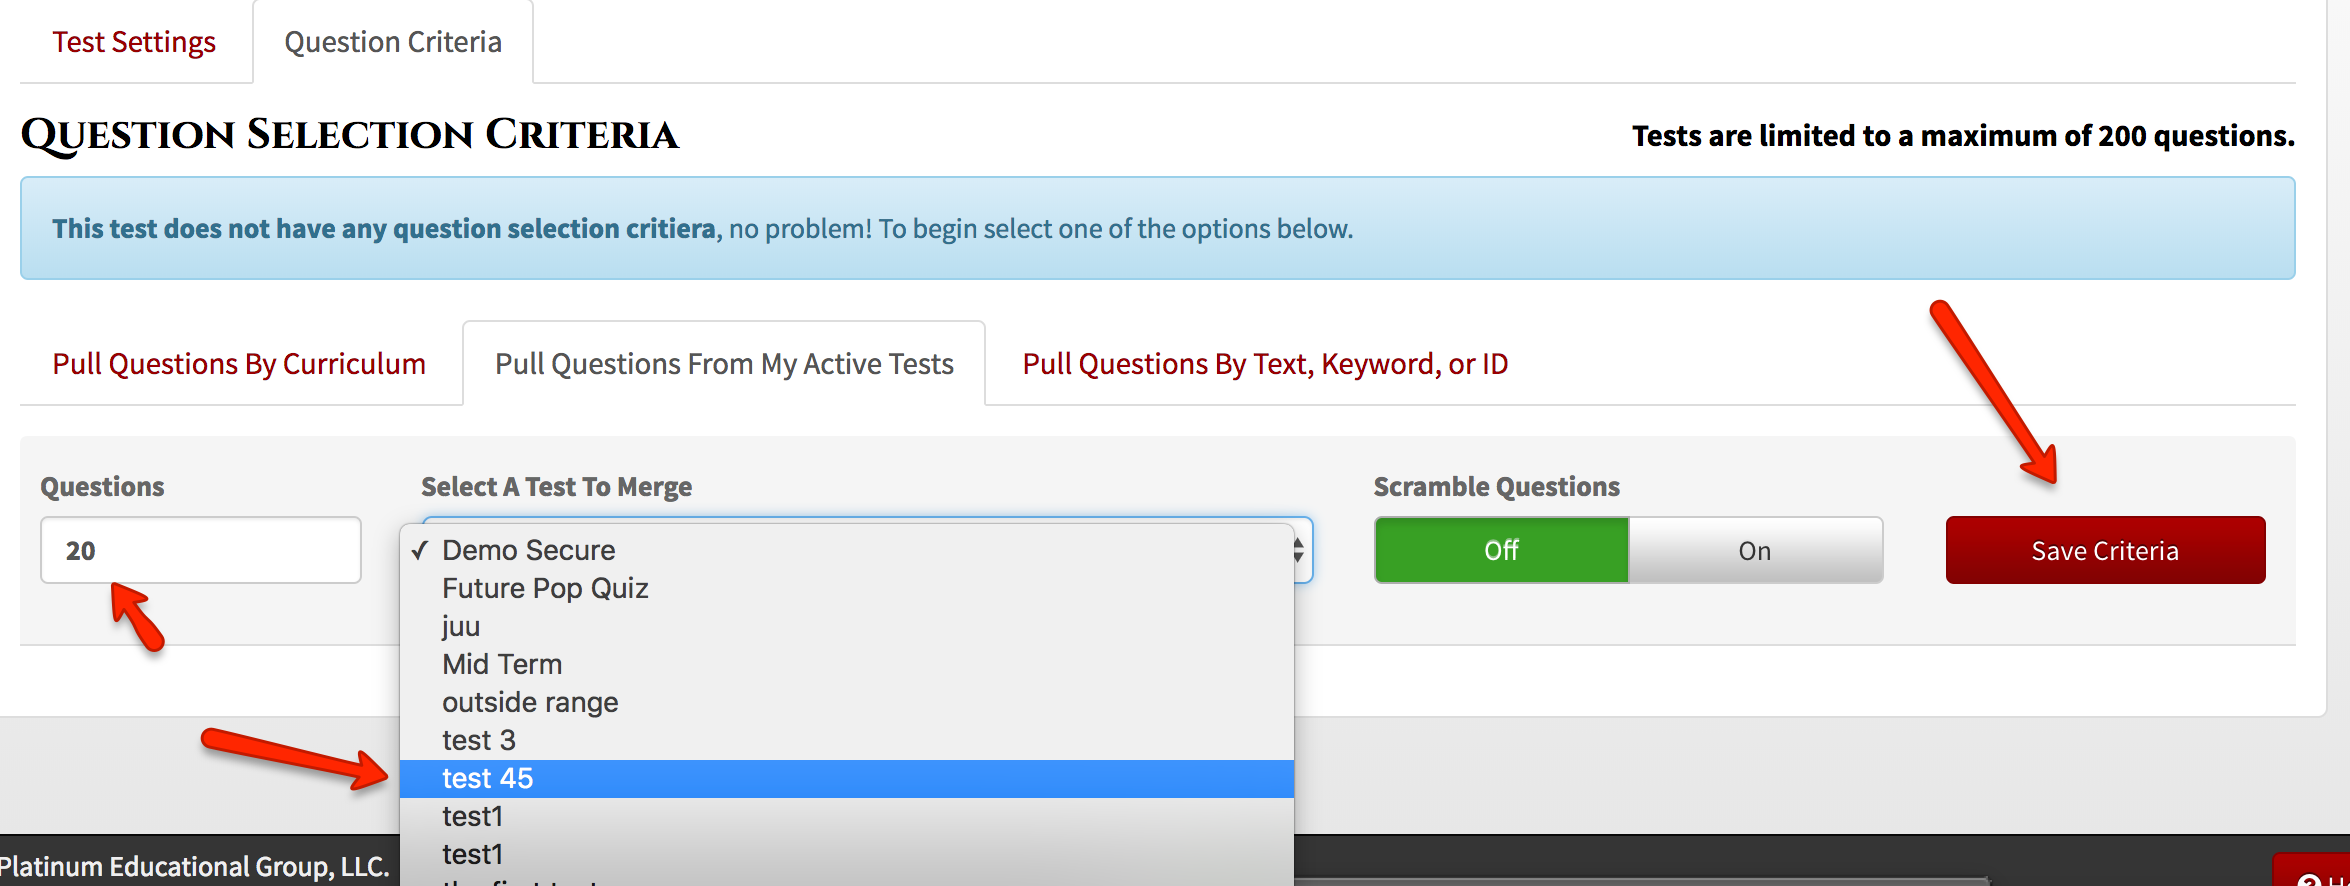Select the highlighted test 45 option
Screen dimensions: 2350x886
coord(846,778)
